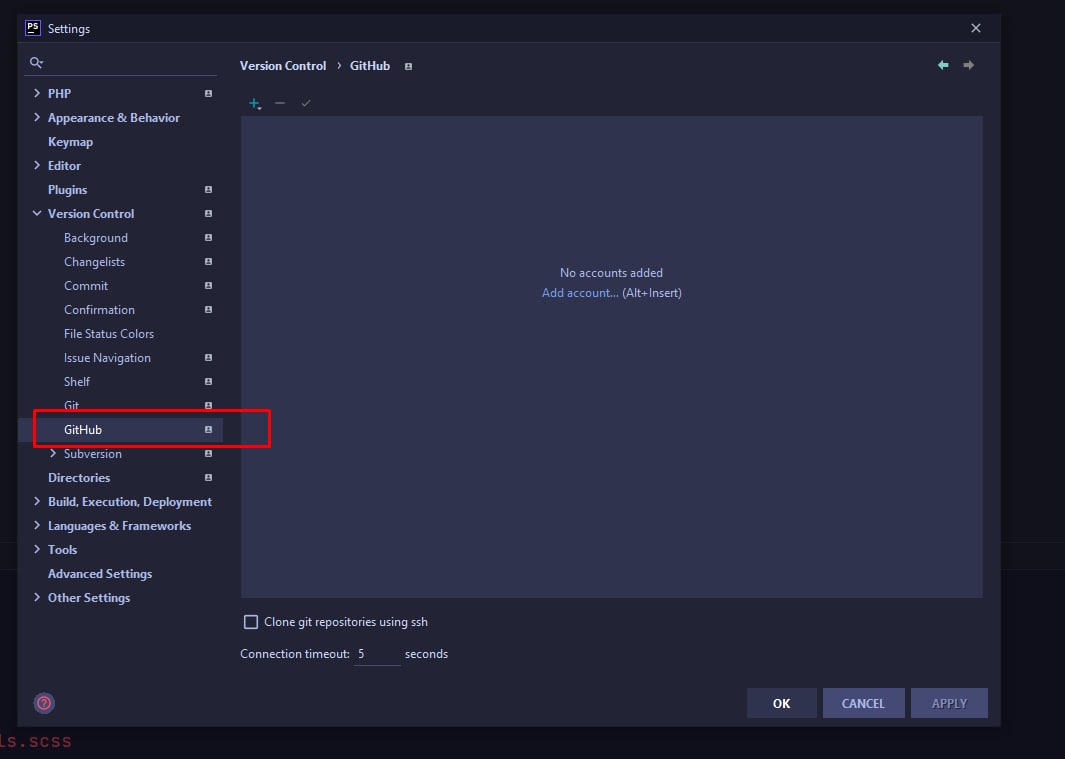Click the CANCEL button
This screenshot has width=1065, height=759.
tap(863, 703)
